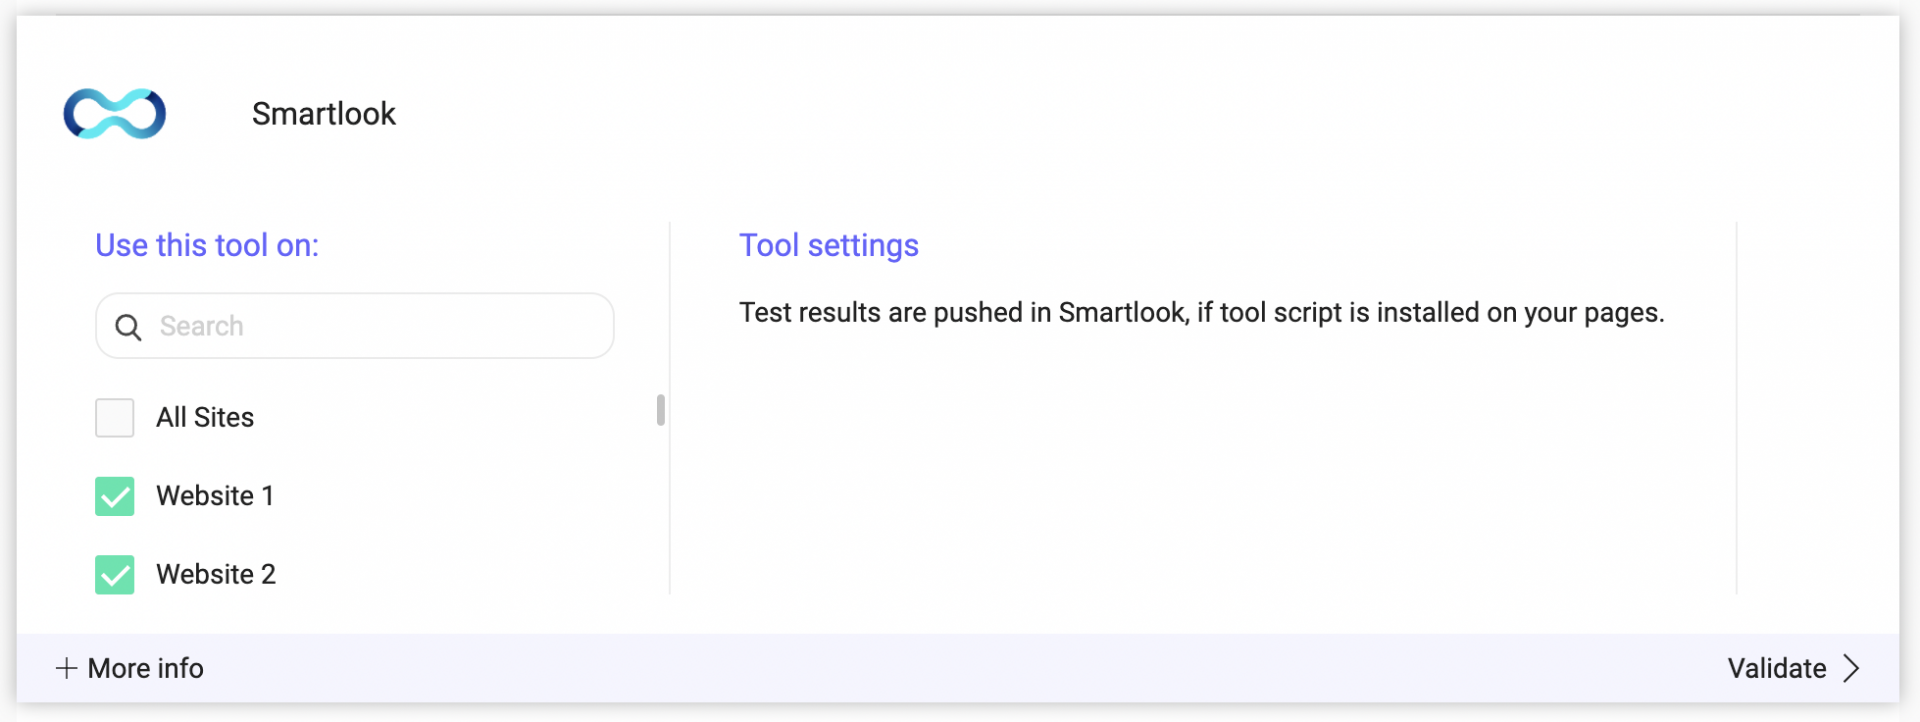Click the Website 2 label
The width and height of the screenshot is (1920, 722).
pyautogui.click(x=216, y=574)
